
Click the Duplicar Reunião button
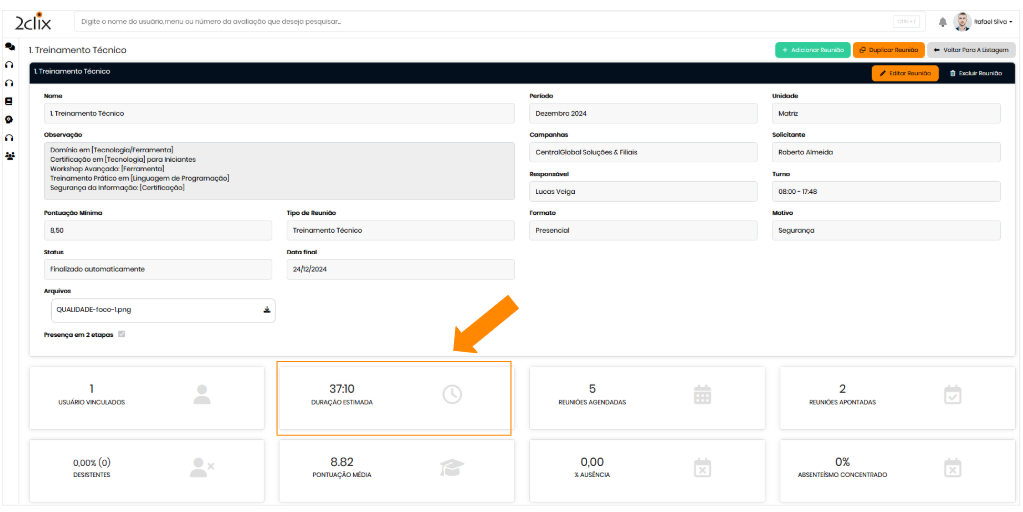click(888, 50)
